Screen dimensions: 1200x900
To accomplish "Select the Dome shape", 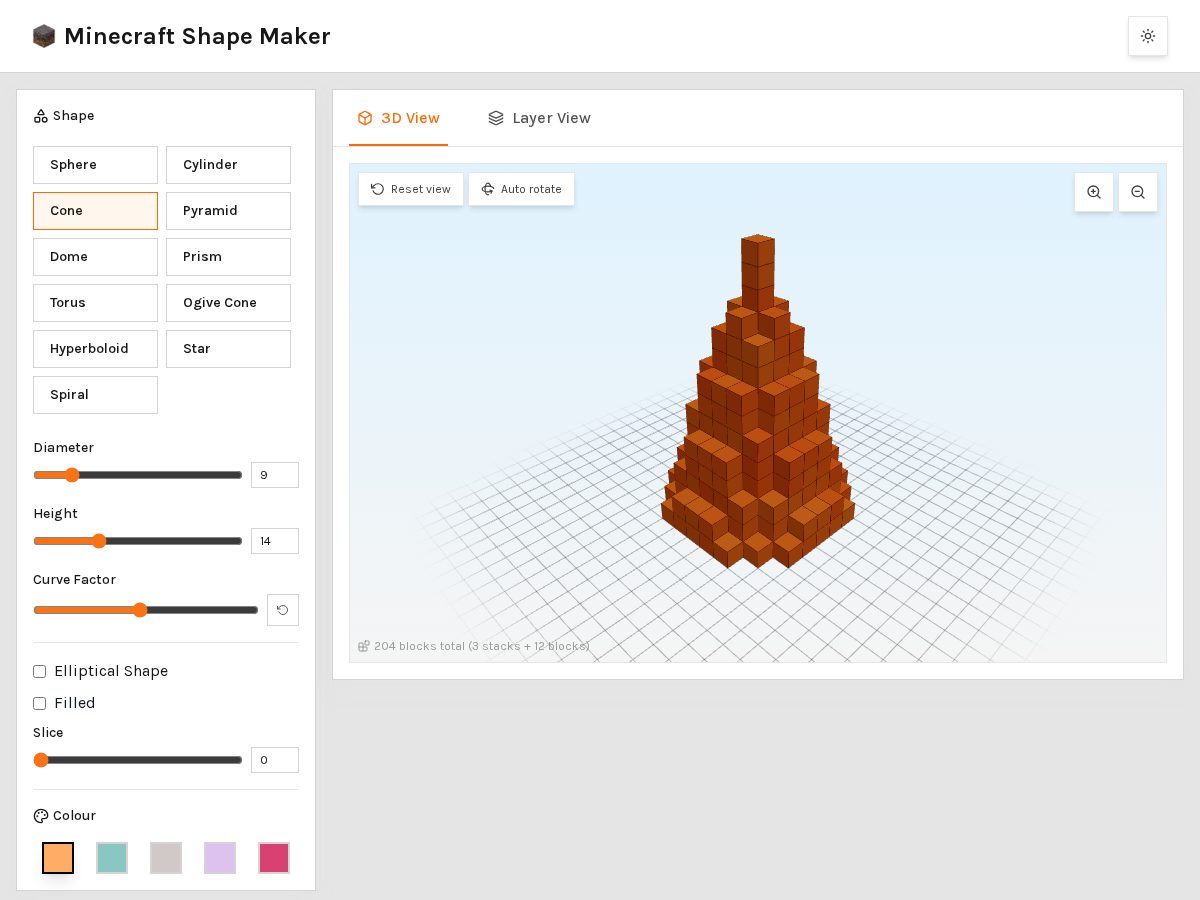I will pos(95,257).
